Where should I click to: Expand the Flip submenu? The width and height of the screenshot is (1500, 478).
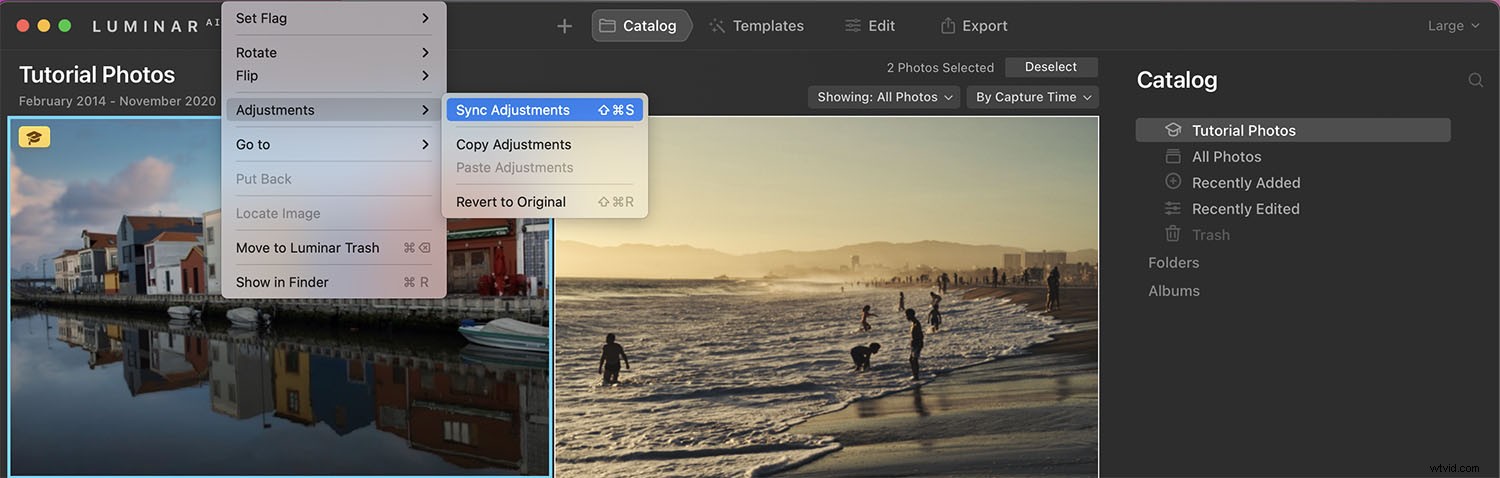click(333, 75)
